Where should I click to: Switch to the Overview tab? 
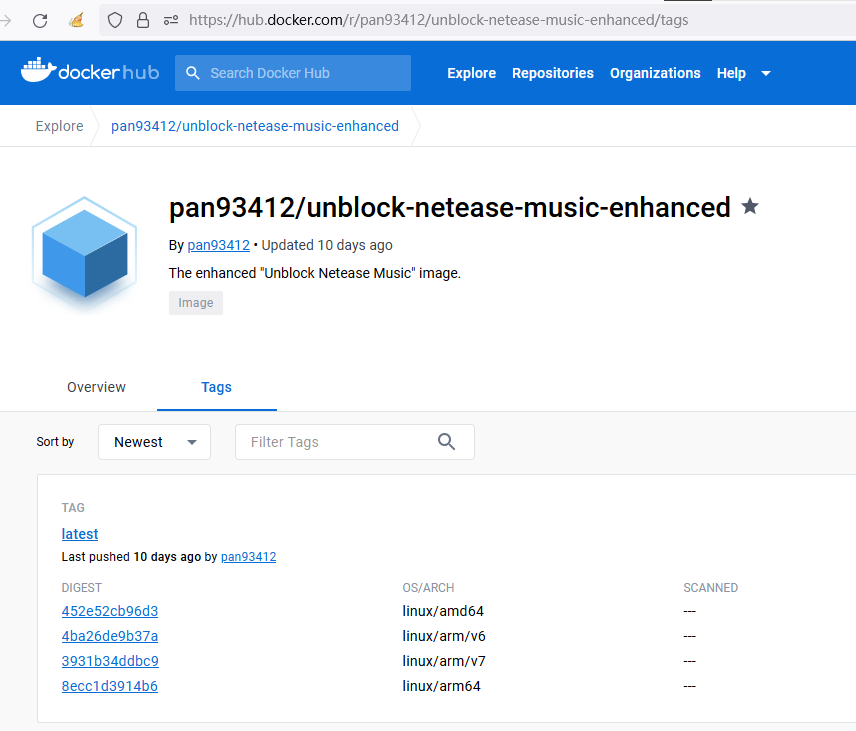[x=96, y=387]
